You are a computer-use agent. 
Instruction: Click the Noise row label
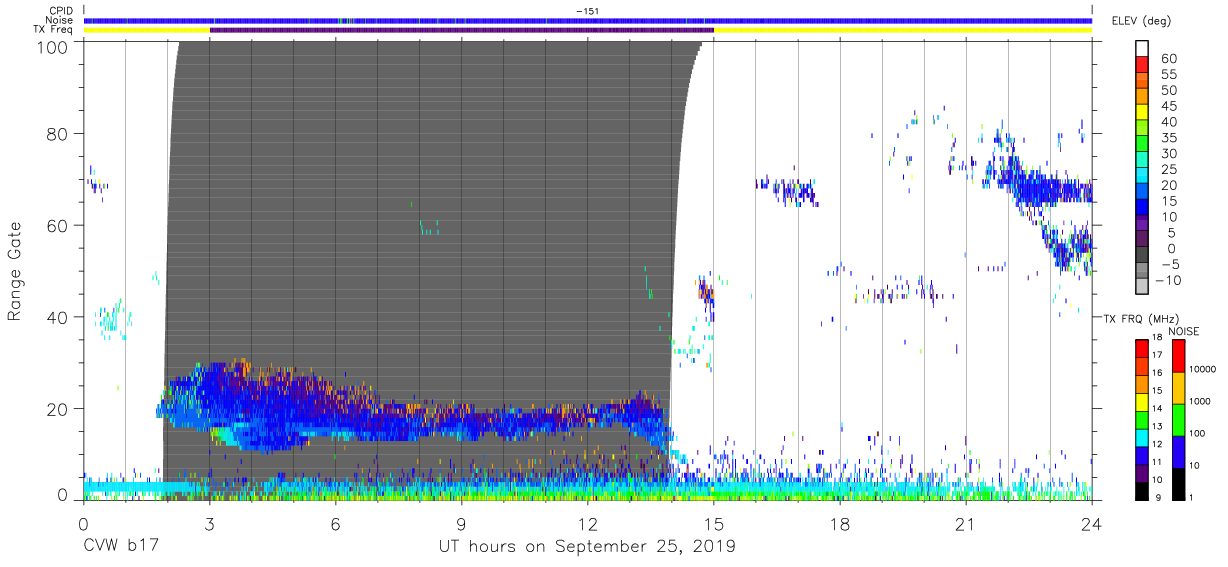tap(59, 20)
